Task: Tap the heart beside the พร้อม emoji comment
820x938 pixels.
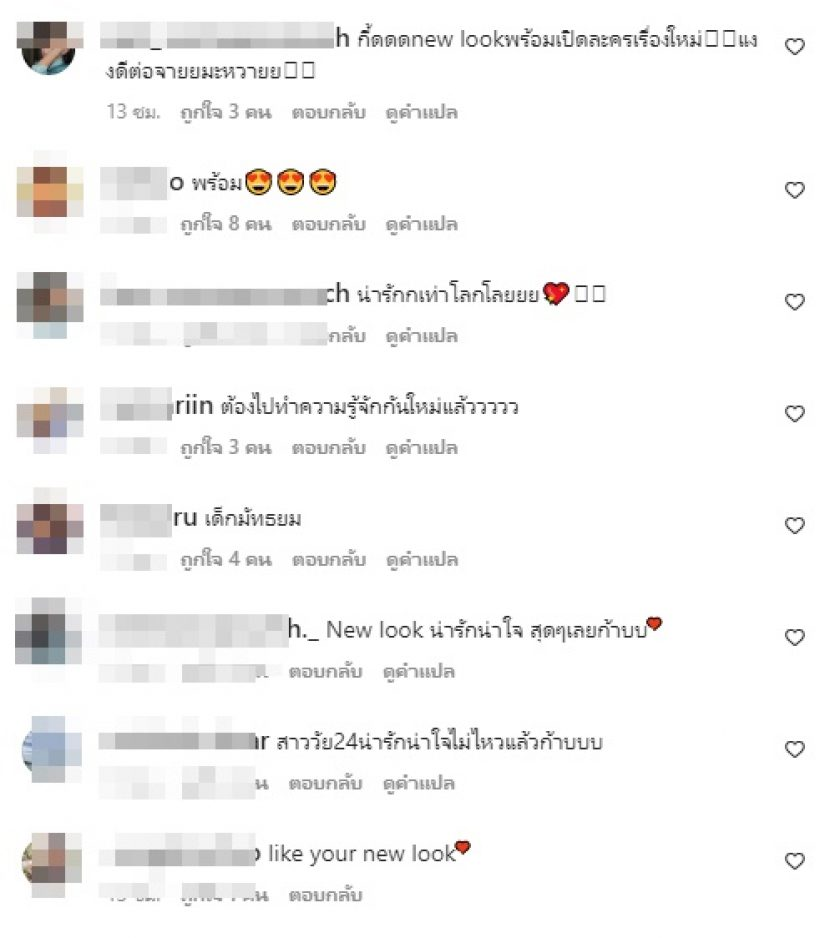Action: pyautogui.click(x=794, y=190)
